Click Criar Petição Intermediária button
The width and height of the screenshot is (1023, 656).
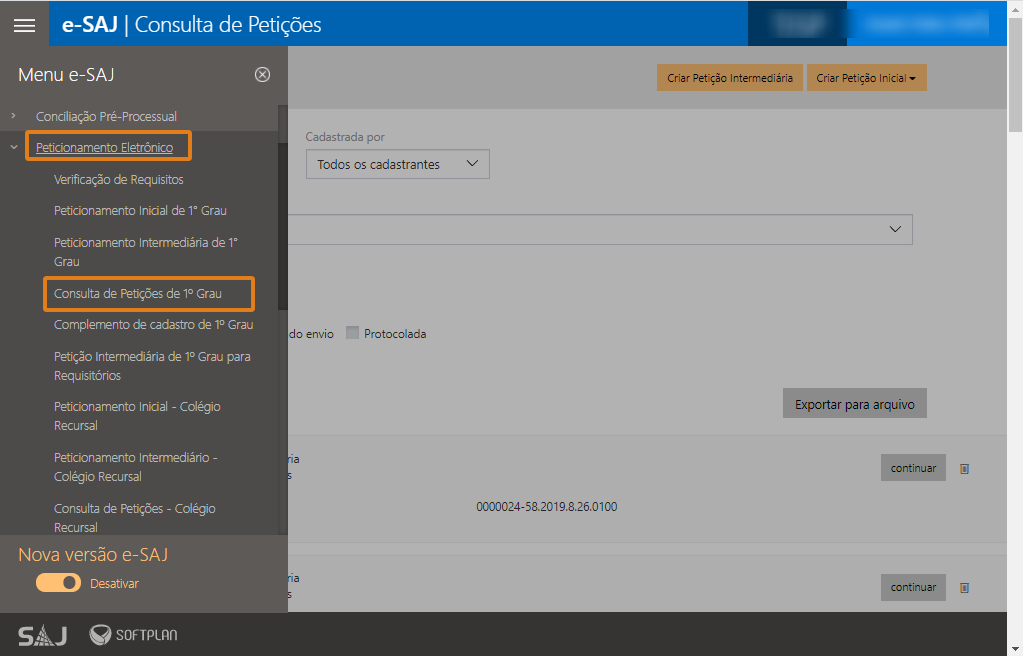click(729, 78)
